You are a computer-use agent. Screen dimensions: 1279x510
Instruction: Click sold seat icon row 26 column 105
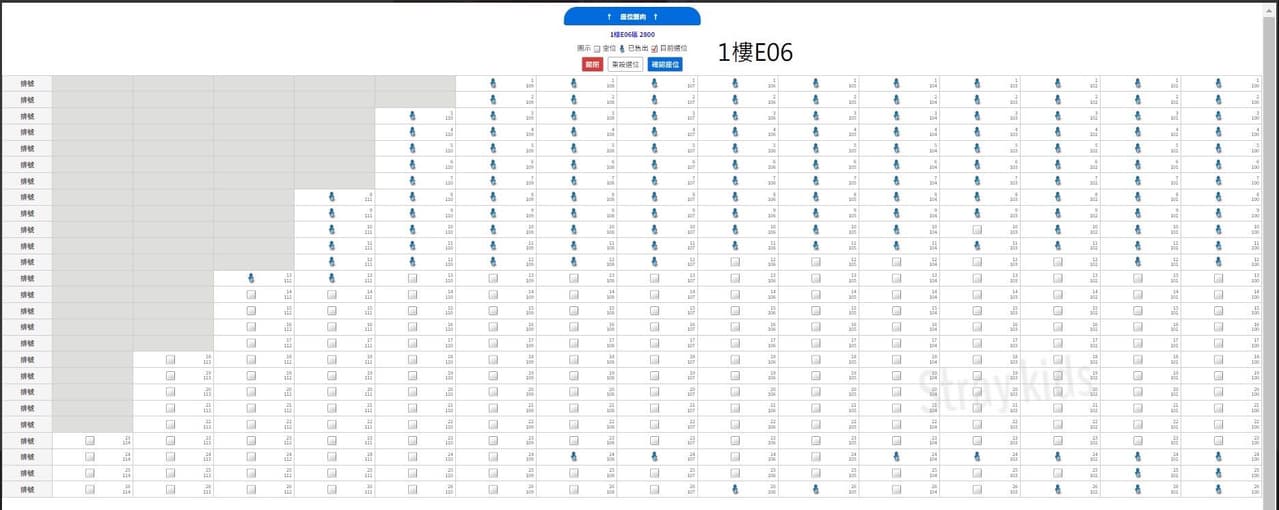pos(816,489)
